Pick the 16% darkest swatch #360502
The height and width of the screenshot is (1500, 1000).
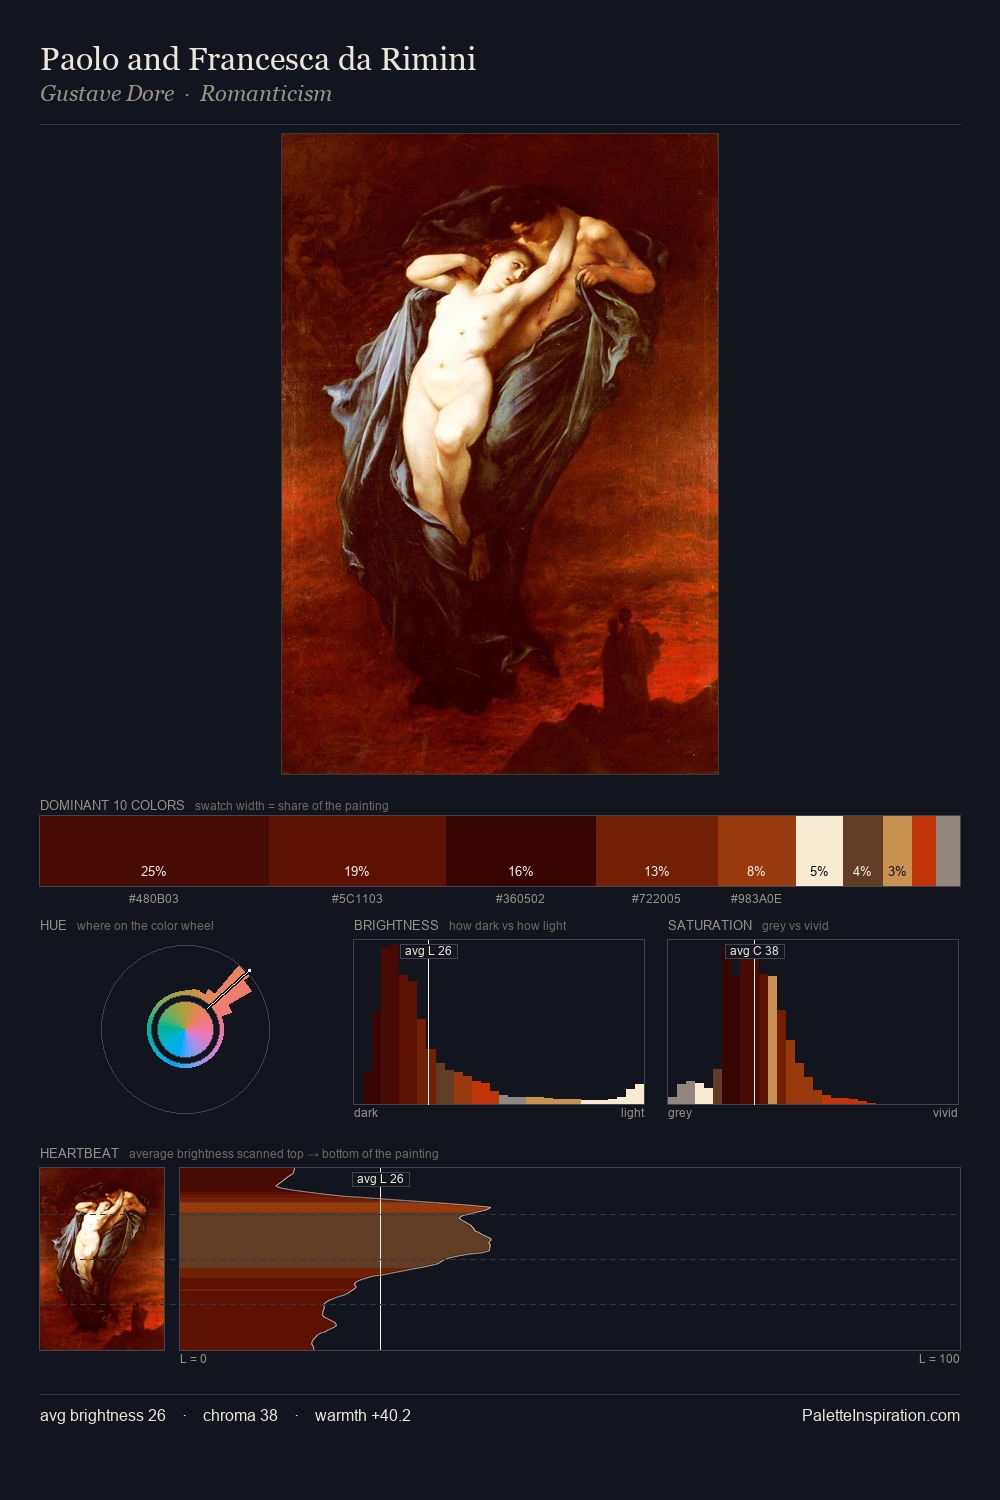click(x=521, y=851)
